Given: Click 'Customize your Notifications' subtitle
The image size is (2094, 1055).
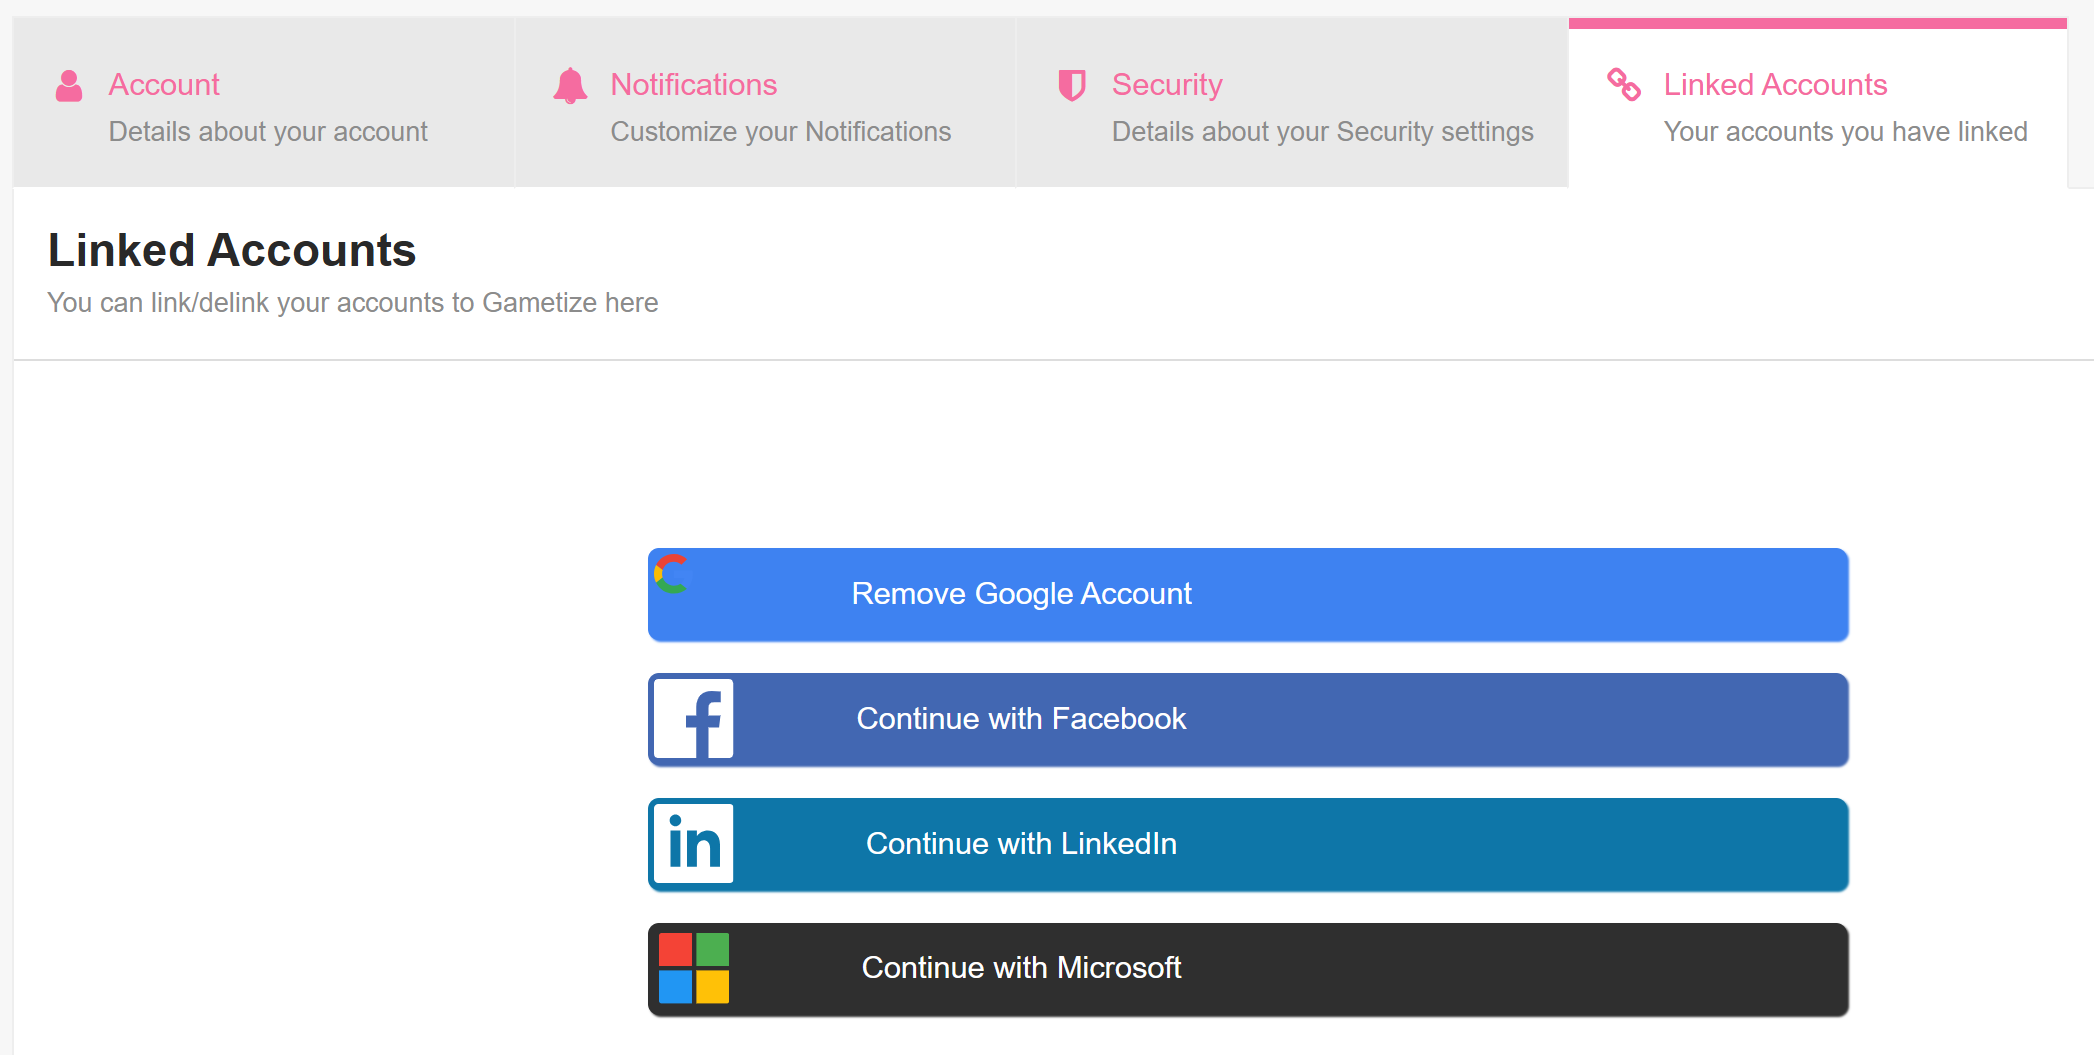Looking at the screenshot, I should click(x=781, y=132).
